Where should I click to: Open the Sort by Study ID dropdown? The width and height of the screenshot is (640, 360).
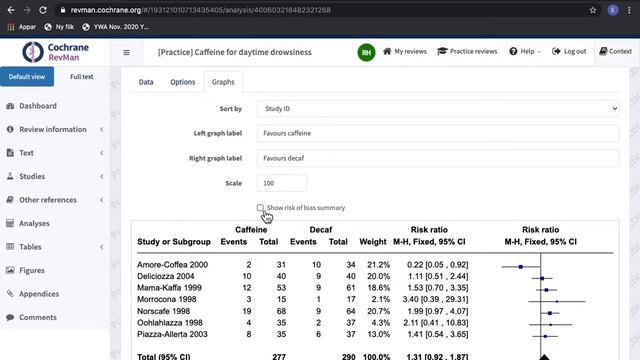[x=438, y=109]
